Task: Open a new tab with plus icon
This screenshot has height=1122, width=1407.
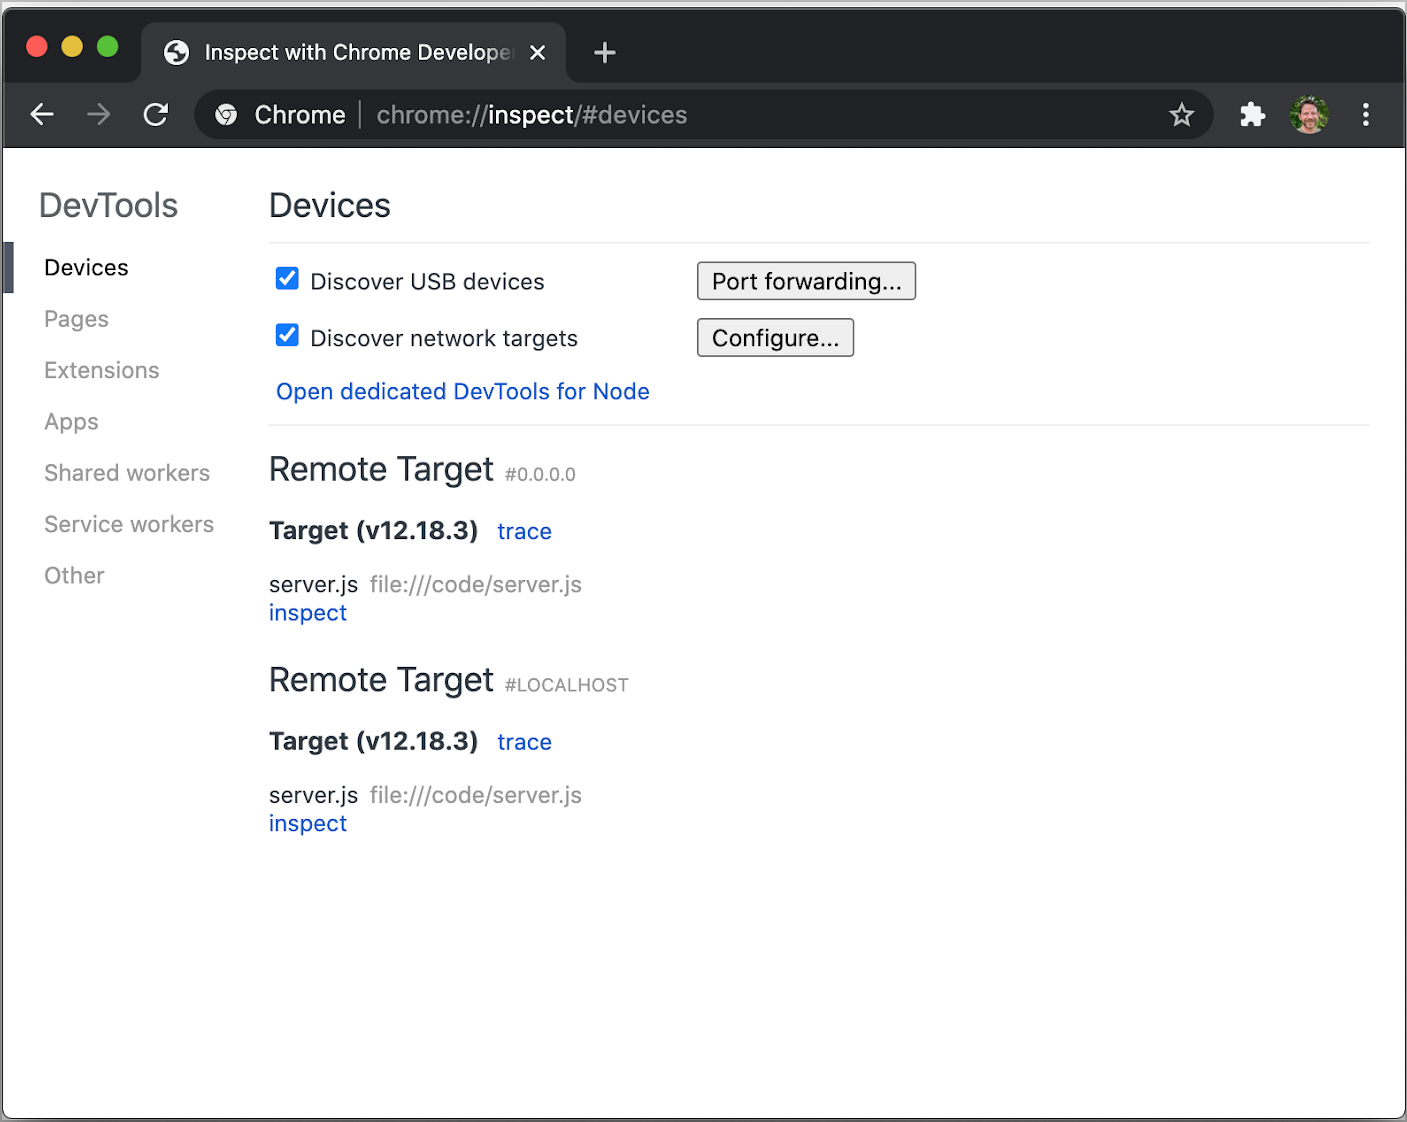Action: click(x=604, y=53)
